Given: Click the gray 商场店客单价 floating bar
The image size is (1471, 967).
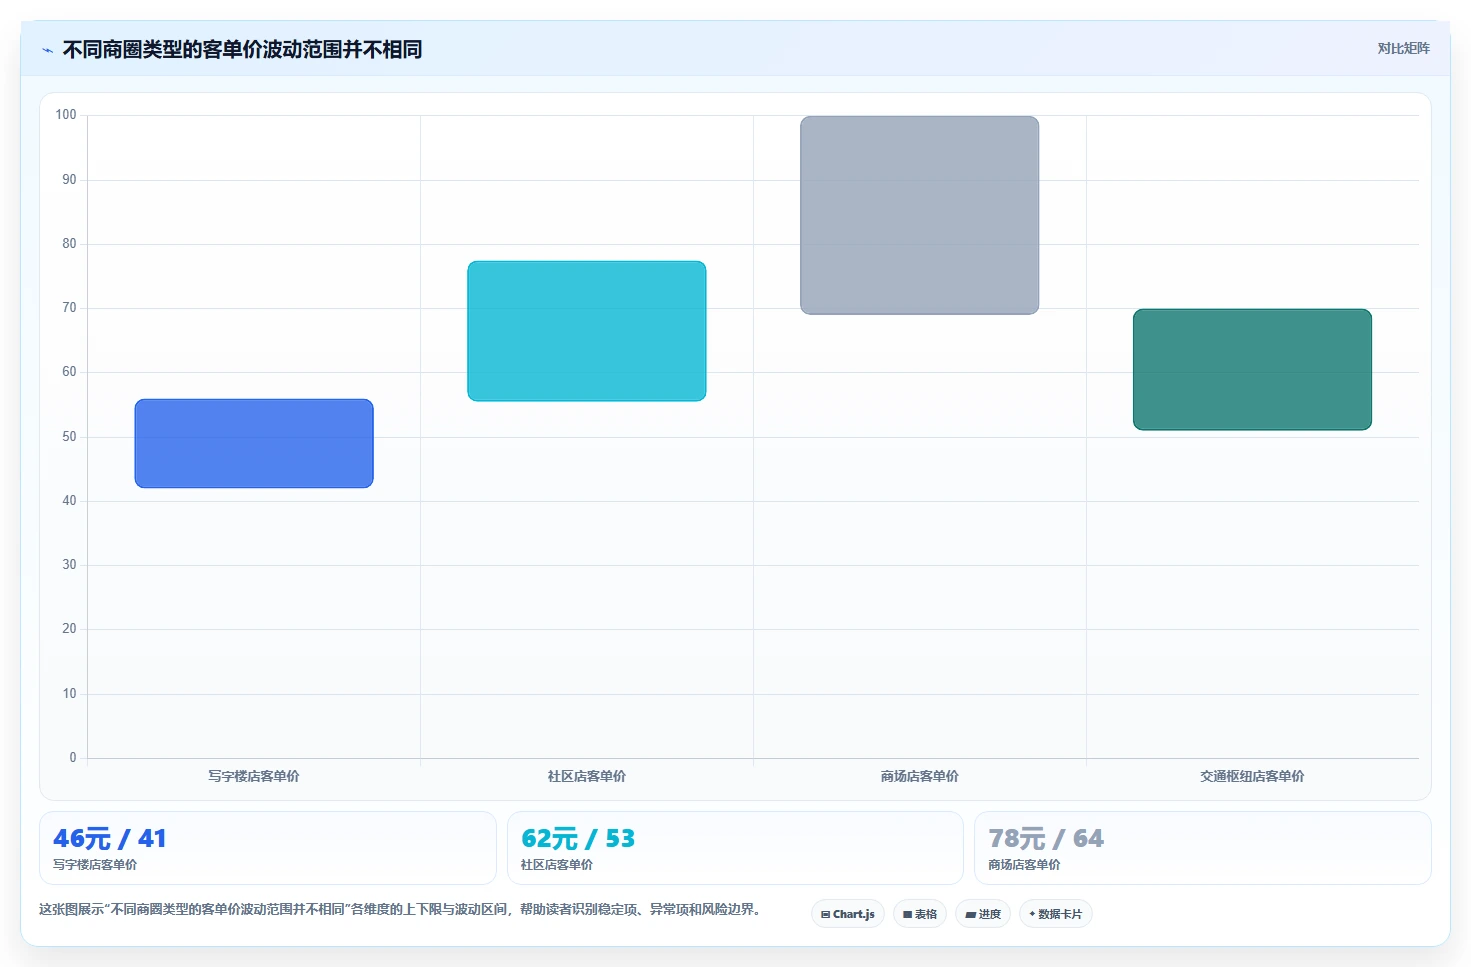Looking at the screenshot, I should (920, 215).
